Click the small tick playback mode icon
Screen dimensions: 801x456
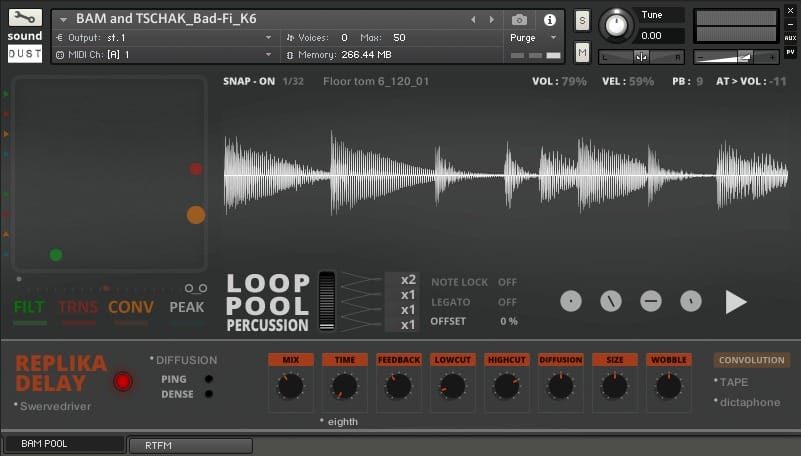pos(691,301)
